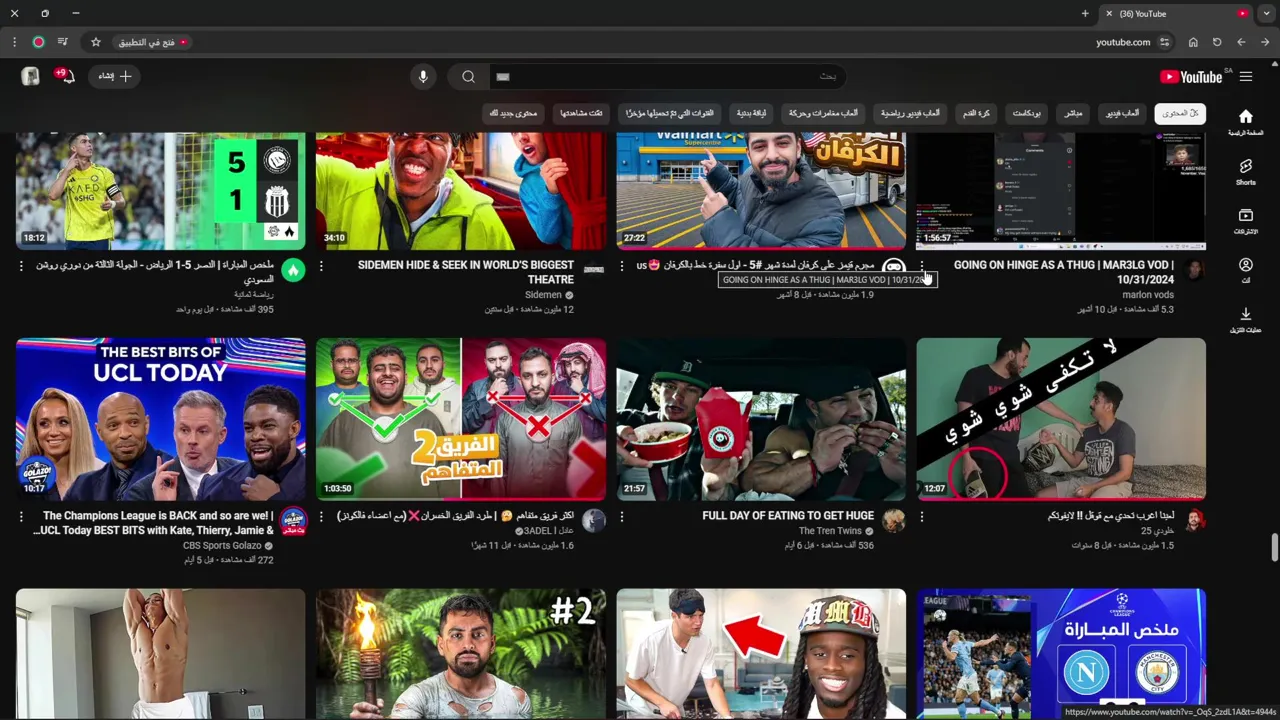Click the YouTube logo

tap(1191, 77)
